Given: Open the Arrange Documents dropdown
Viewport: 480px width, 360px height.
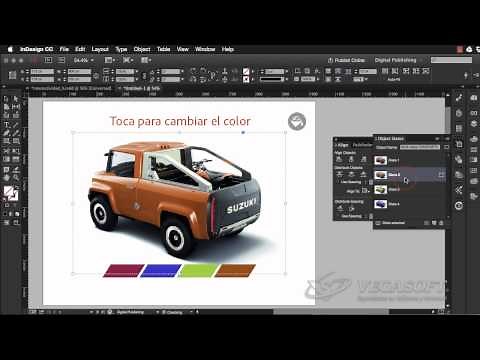Looking at the screenshot, I should point(146,60).
